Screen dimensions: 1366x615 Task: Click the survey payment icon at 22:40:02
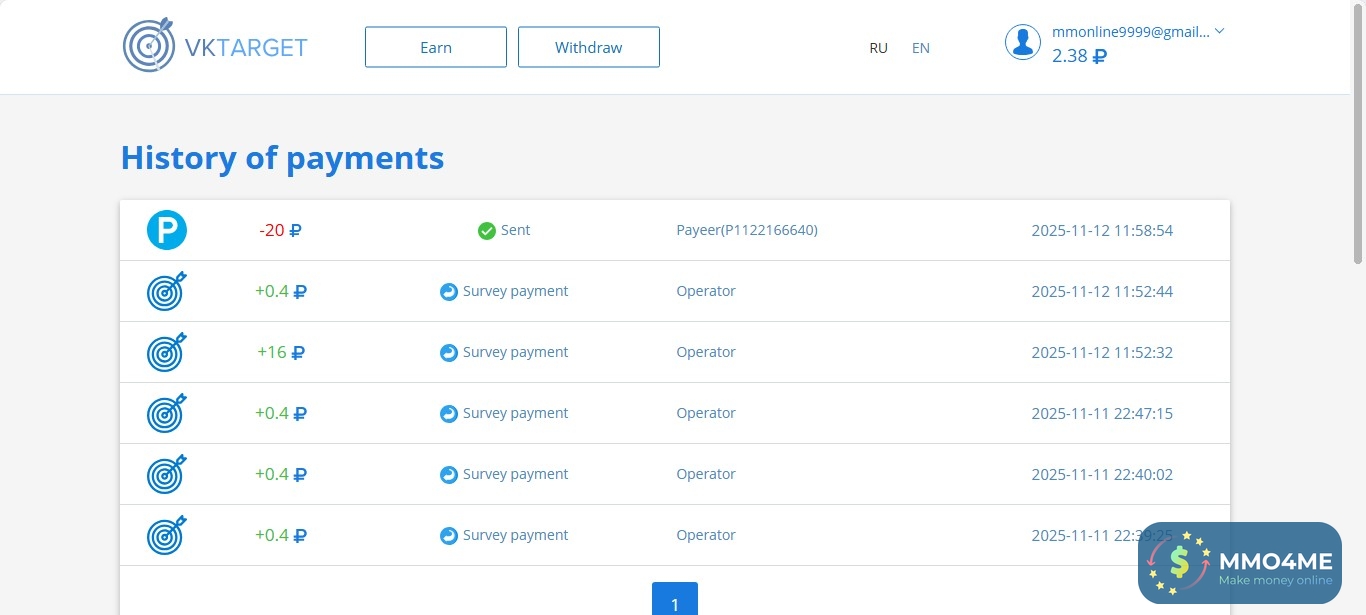[x=449, y=475]
